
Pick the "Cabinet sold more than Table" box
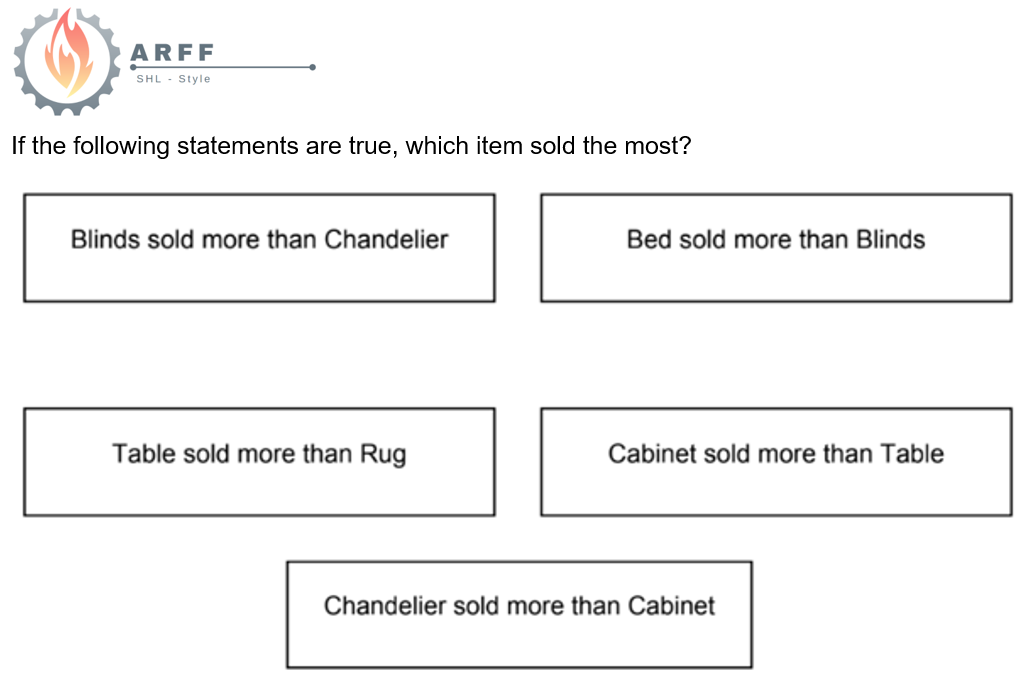coord(776,462)
